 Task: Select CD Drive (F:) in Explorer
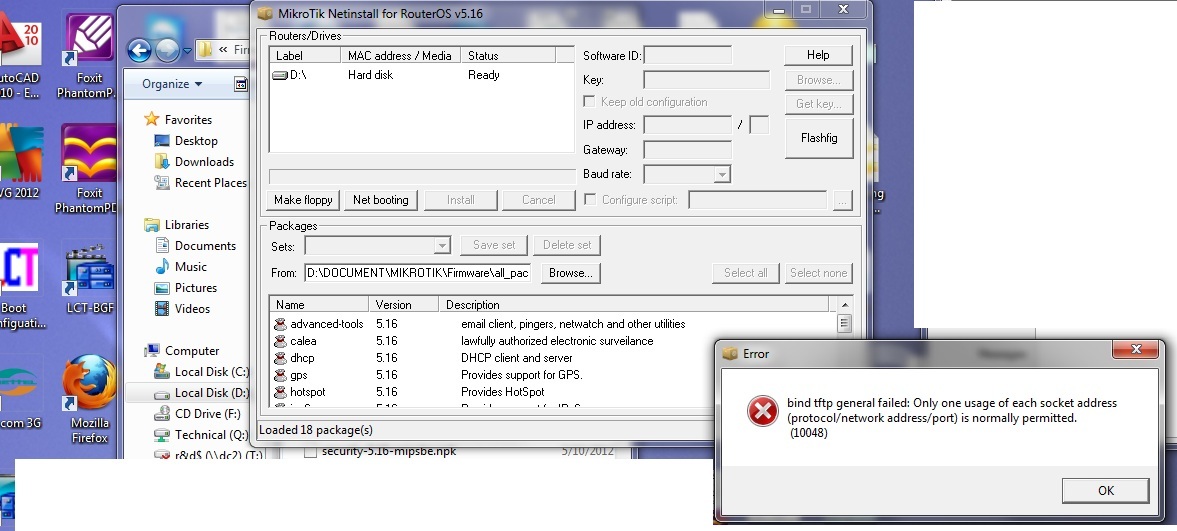[207, 414]
